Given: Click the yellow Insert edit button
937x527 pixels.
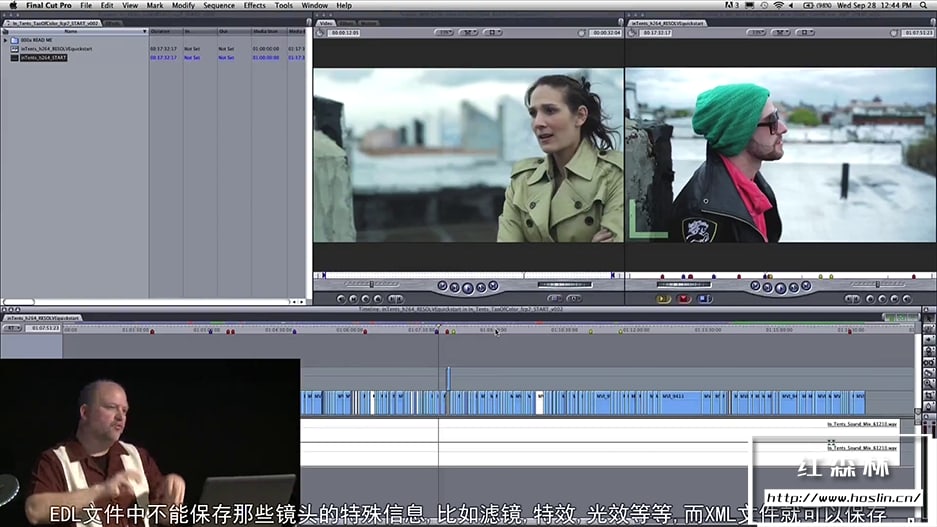Looking at the screenshot, I should (x=663, y=299).
